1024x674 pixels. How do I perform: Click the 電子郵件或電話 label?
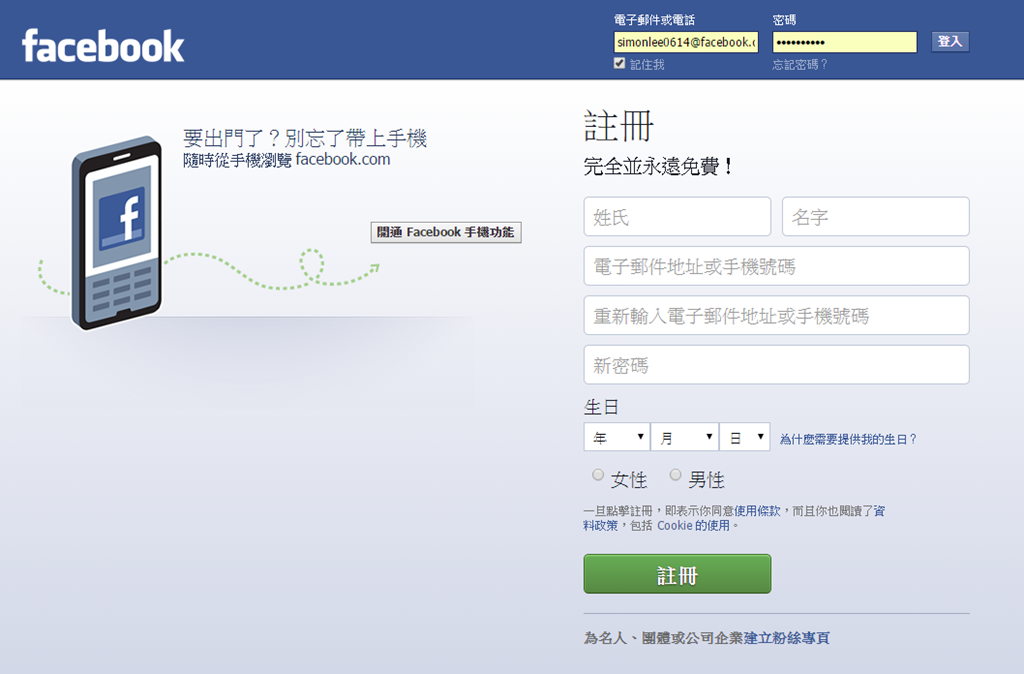[x=654, y=20]
